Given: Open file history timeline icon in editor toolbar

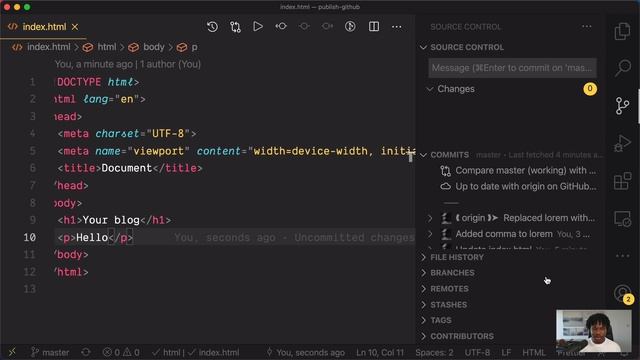Looking at the screenshot, I should click(x=212, y=27).
